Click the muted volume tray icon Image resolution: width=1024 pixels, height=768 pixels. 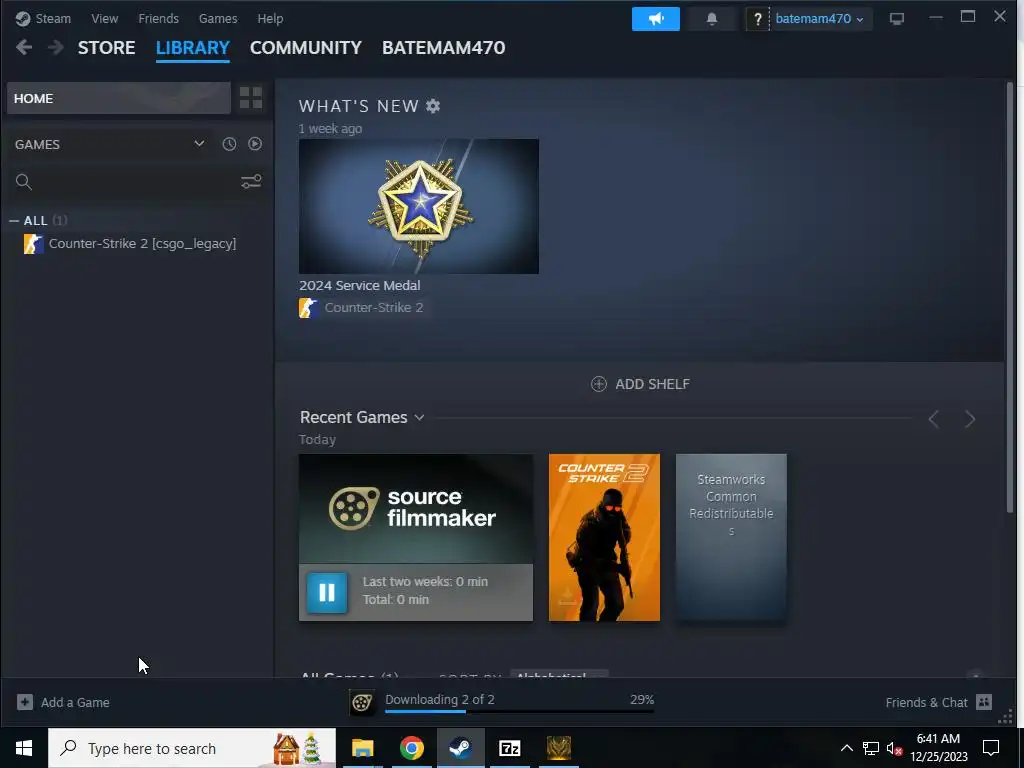pyautogui.click(x=894, y=748)
